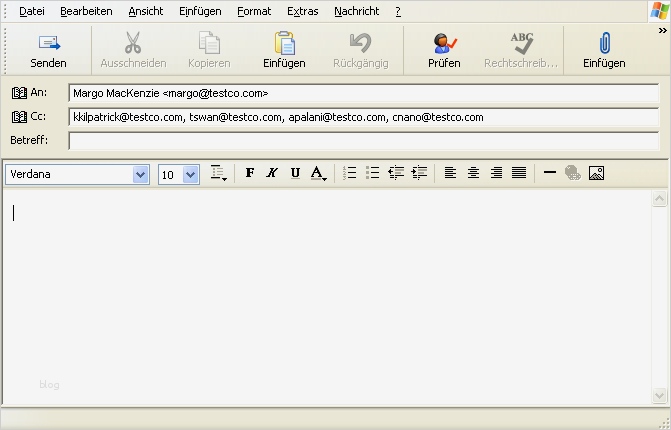671x430 pixels.
Task: Click the Cc recipients field
Action: pyautogui.click(x=364, y=117)
